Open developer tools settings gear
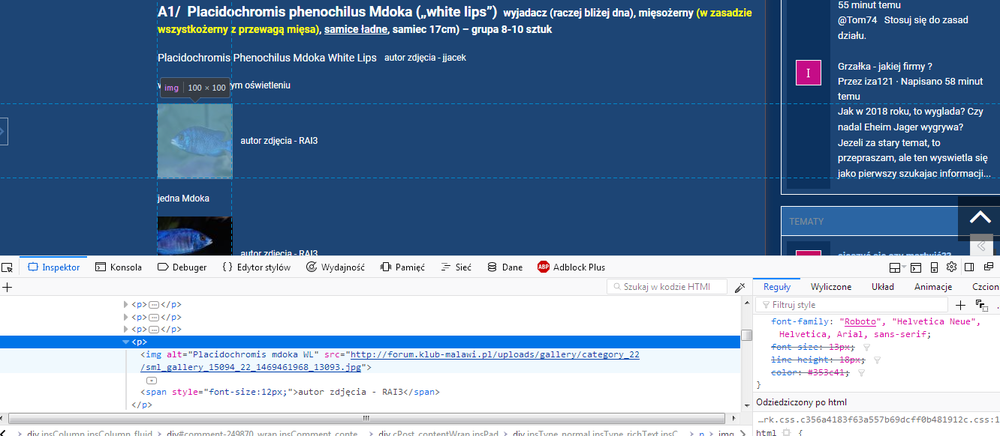 point(952,267)
